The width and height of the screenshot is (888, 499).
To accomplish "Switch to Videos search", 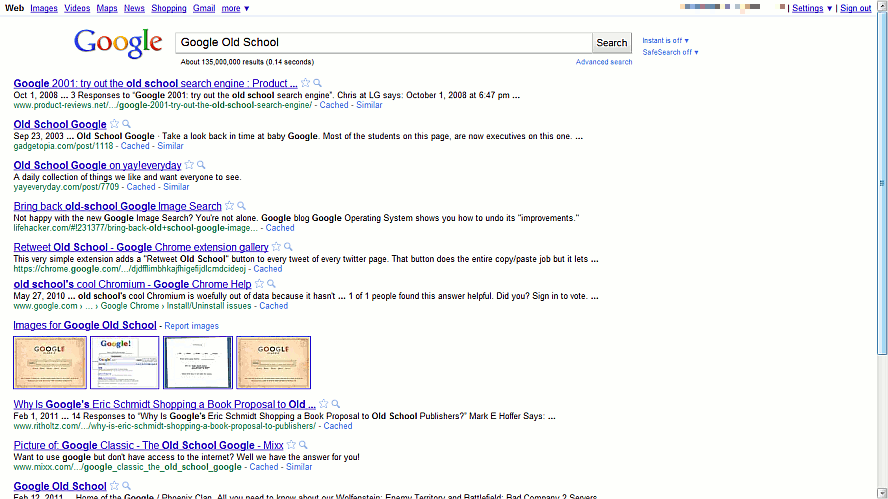I will click(x=77, y=8).
